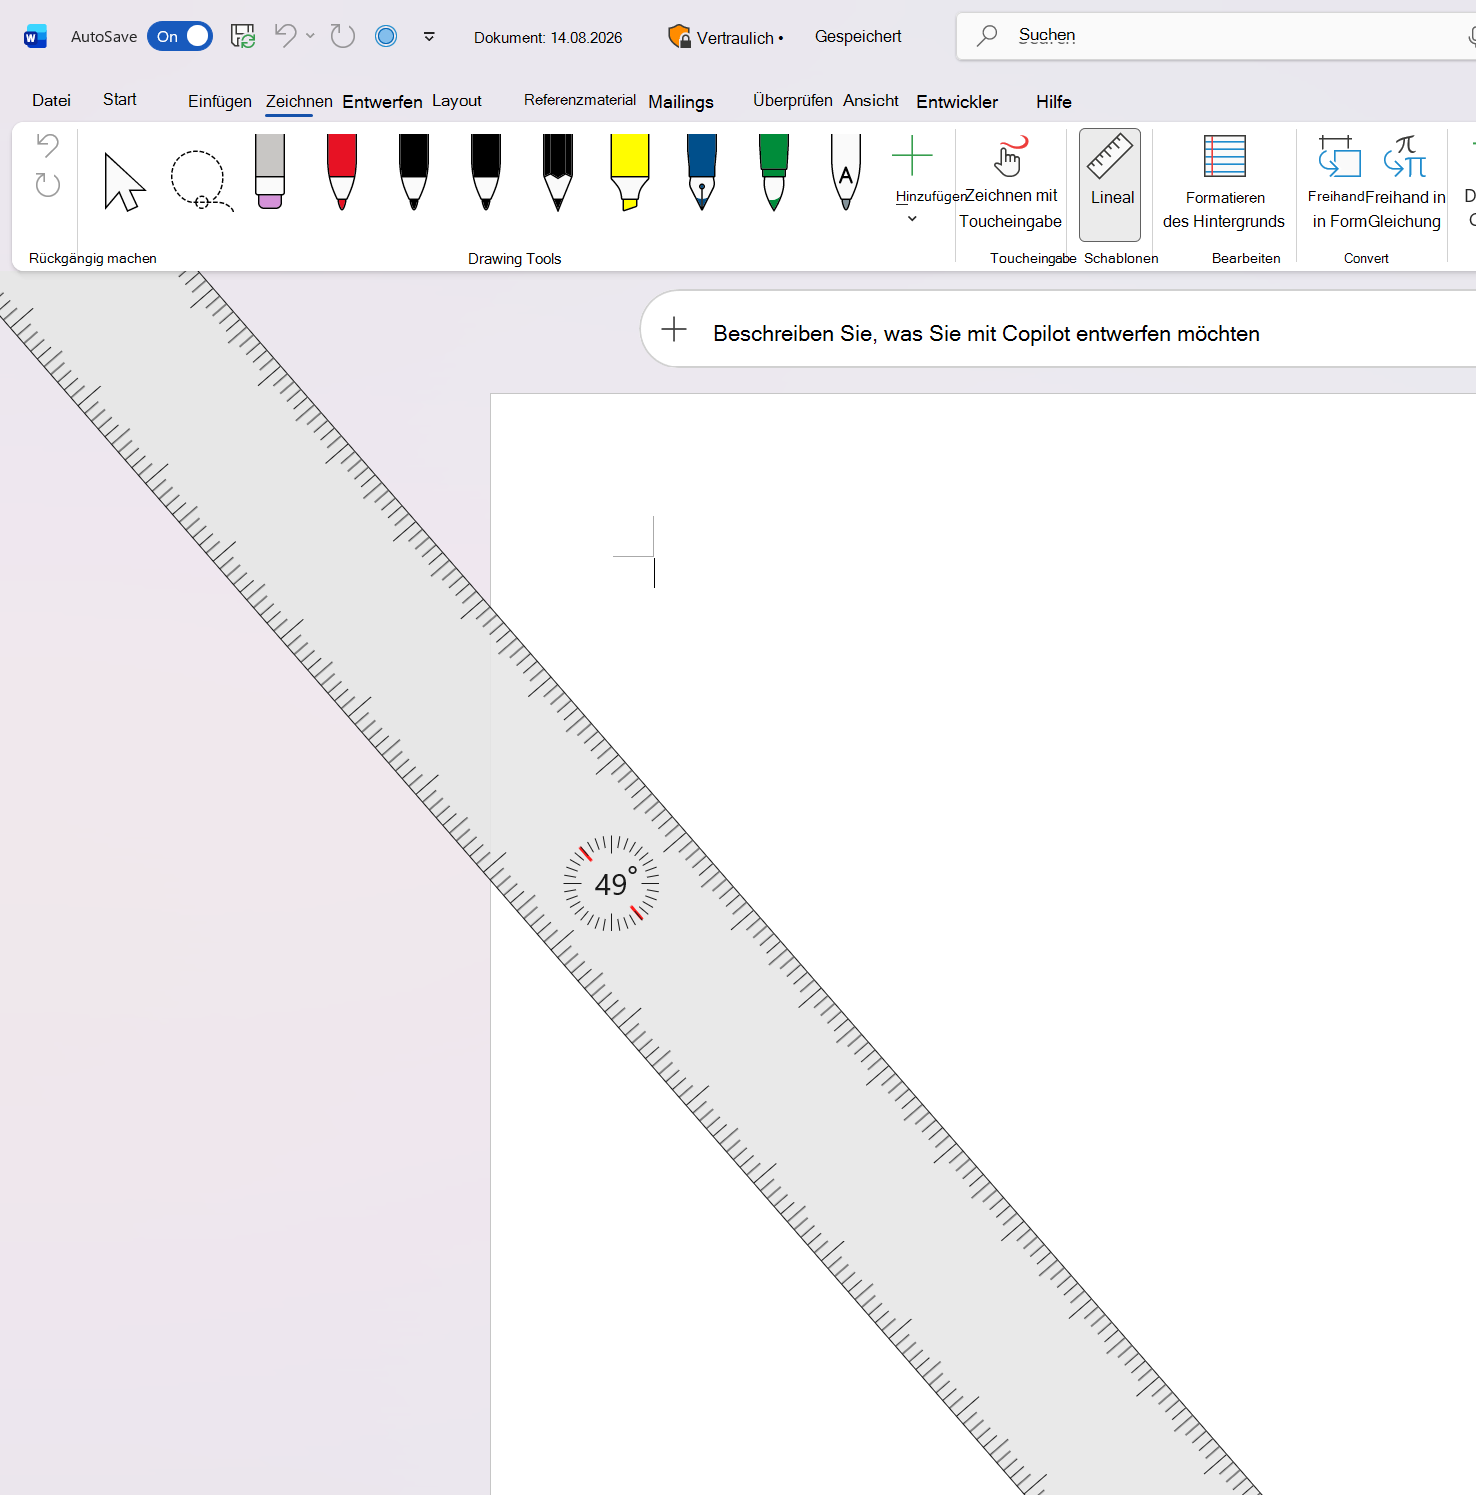Go to the Überprüfen tab
The image size is (1476, 1495).
[793, 100]
